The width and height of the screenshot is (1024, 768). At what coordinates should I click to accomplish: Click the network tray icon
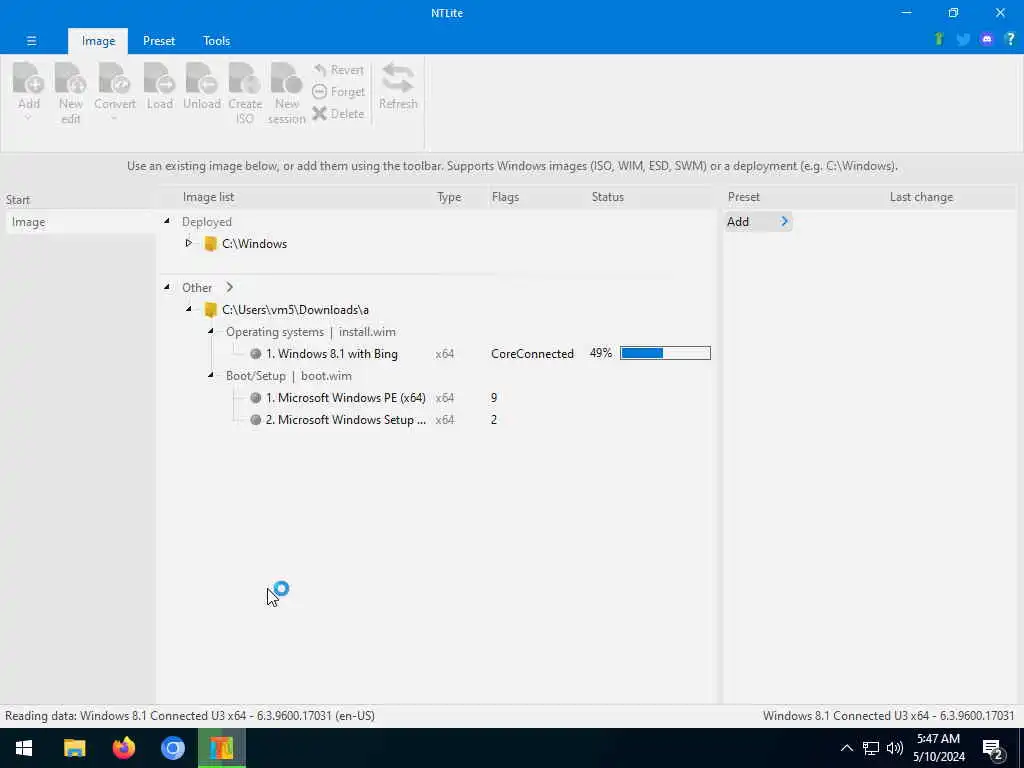871,748
